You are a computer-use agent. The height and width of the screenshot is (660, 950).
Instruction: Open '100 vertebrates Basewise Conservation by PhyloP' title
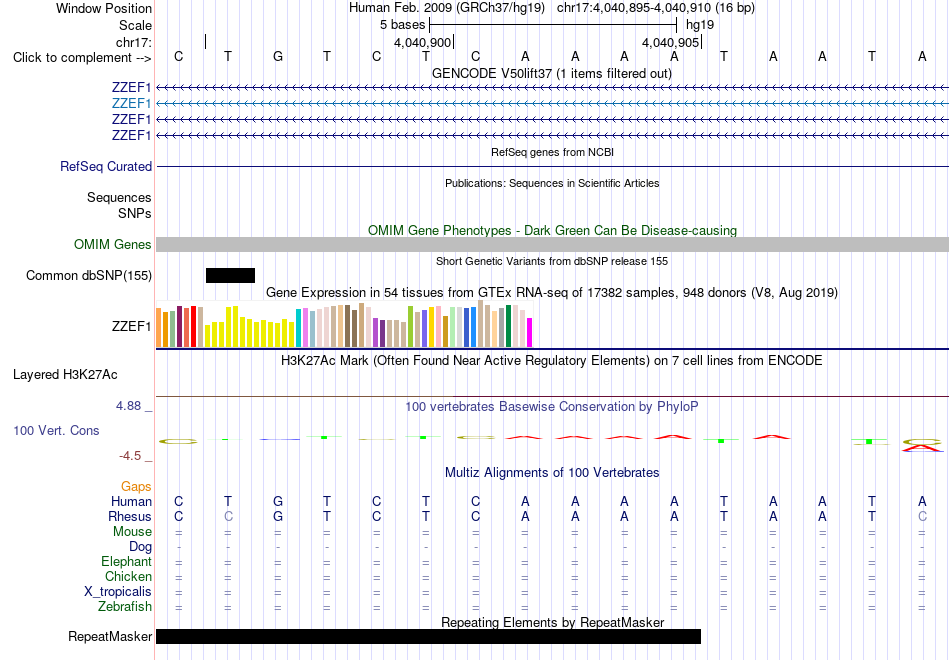[552, 407]
